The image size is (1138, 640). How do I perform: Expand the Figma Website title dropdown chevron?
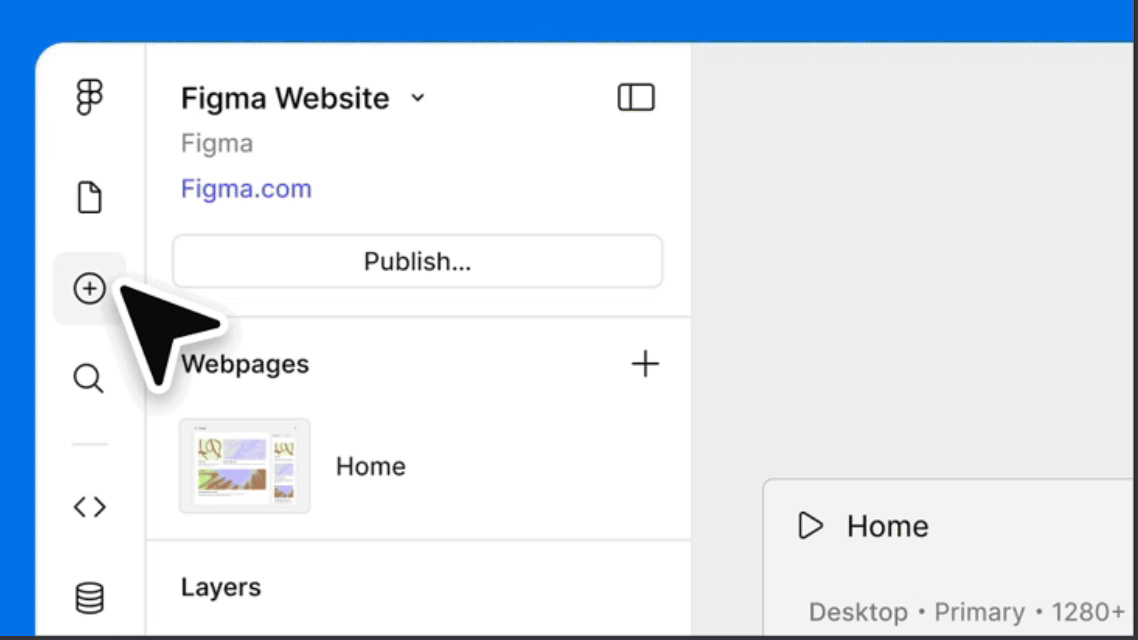click(x=417, y=98)
